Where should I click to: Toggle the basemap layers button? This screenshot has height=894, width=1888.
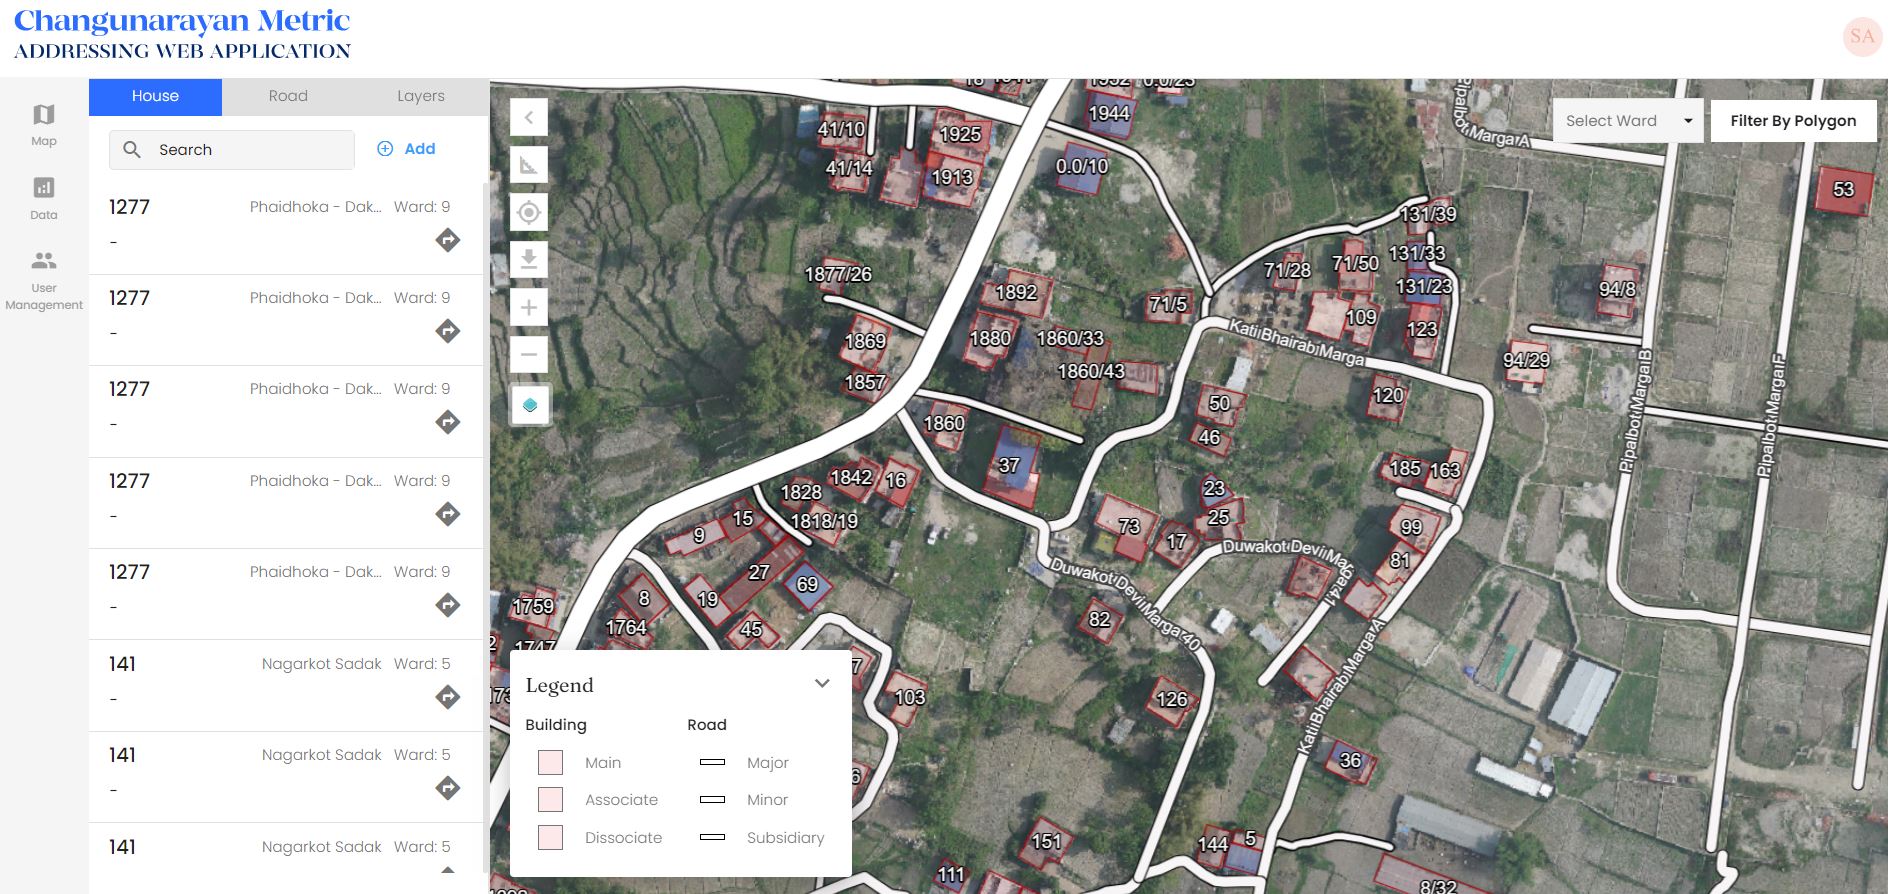click(530, 405)
